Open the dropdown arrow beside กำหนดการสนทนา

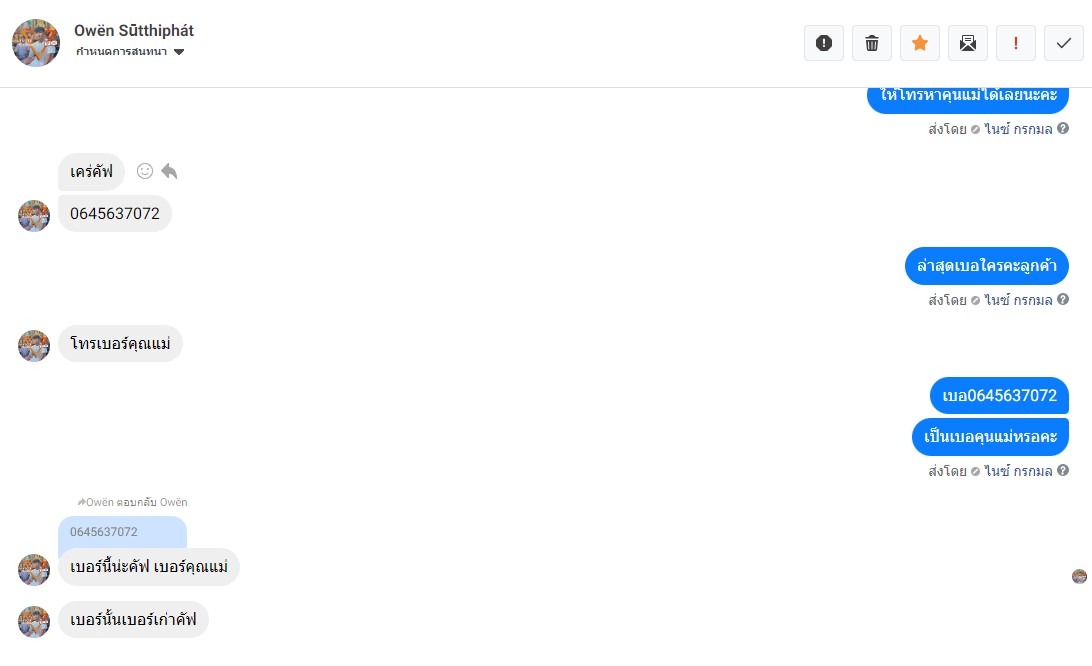pyautogui.click(x=179, y=52)
